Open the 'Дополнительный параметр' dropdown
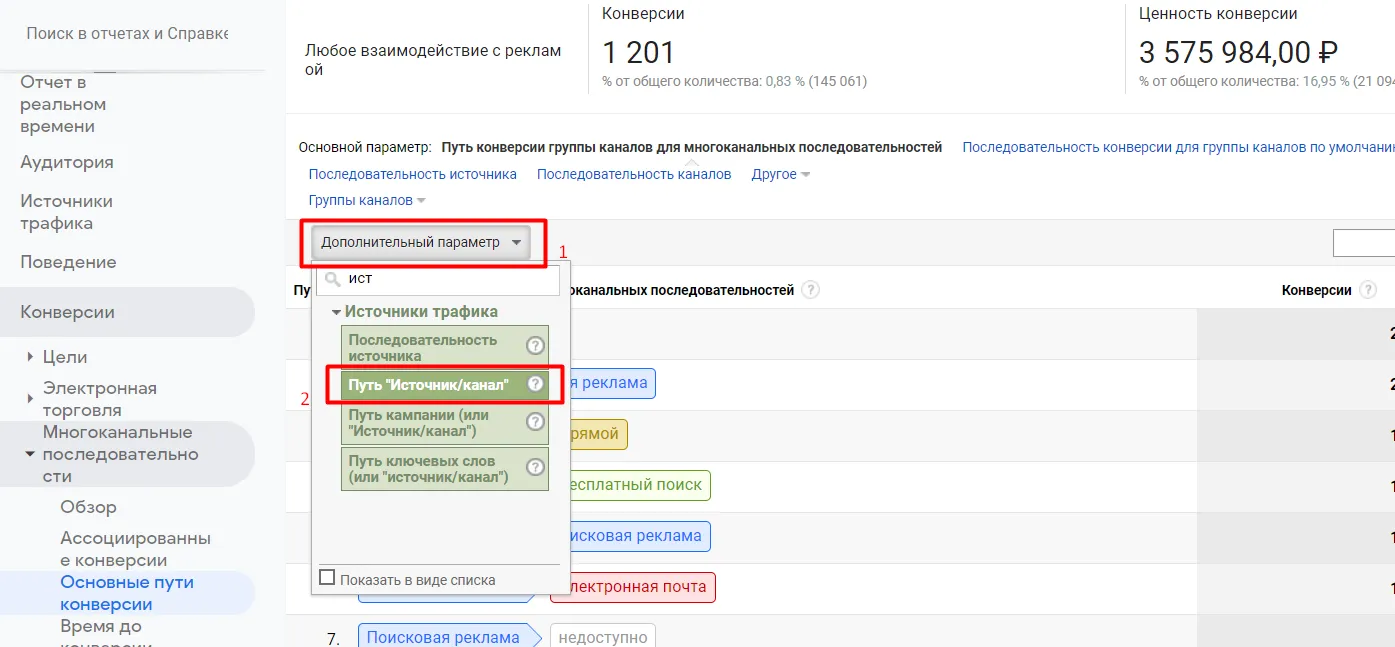Image resolution: width=1395 pixels, height=647 pixels. [421, 242]
